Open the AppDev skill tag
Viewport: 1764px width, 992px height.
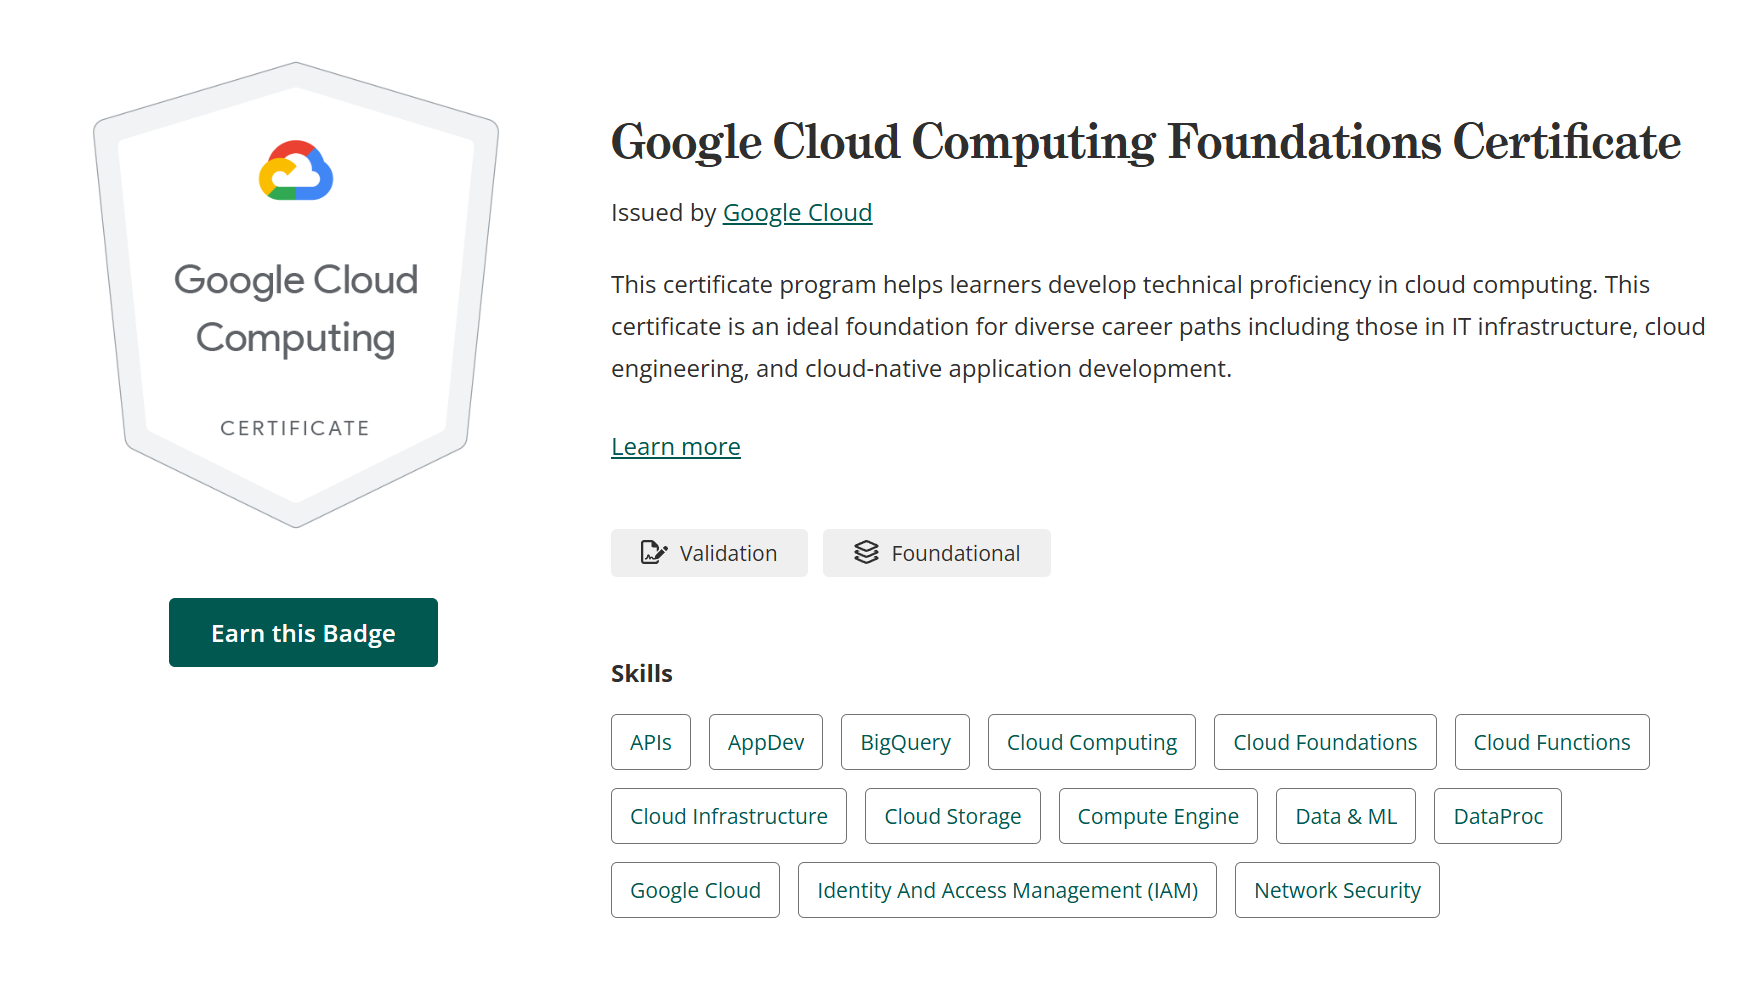(x=766, y=742)
